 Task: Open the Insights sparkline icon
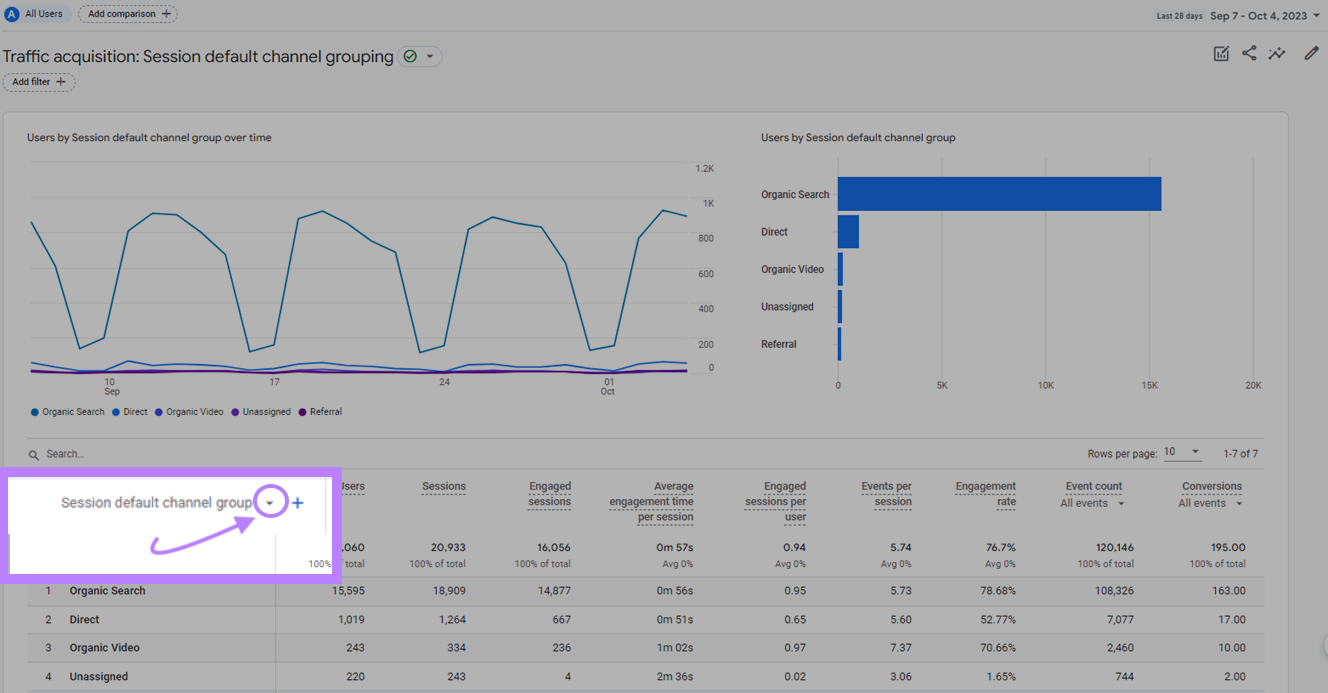[x=1277, y=54]
